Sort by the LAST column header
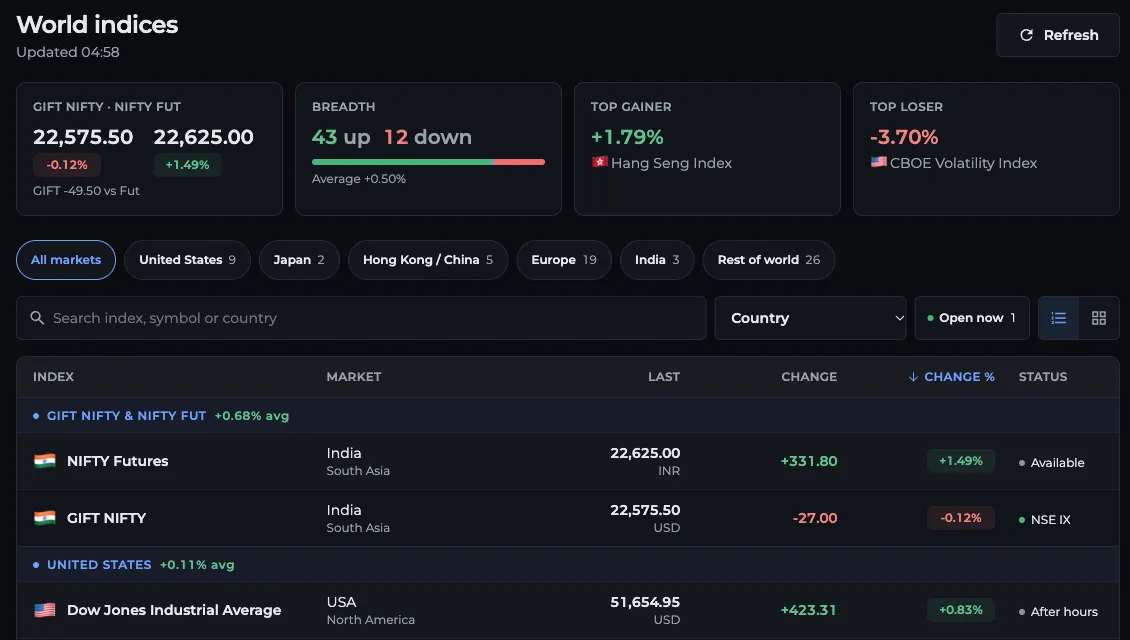The width and height of the screenshot is (1130, 640). [664, 377]
